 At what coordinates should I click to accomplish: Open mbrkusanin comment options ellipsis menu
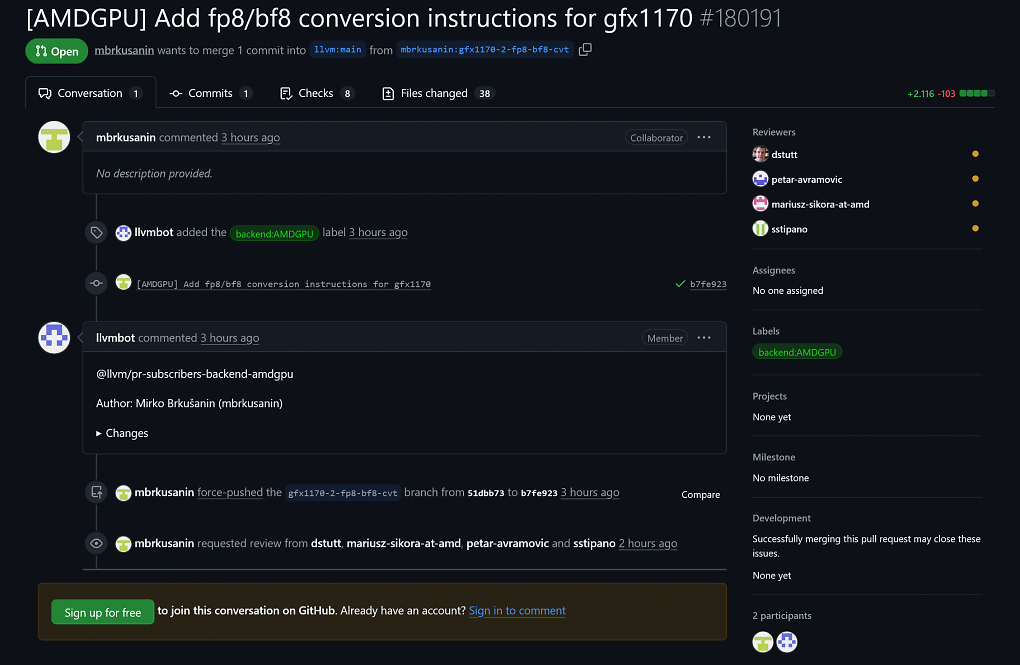click(x=704, y=137)
